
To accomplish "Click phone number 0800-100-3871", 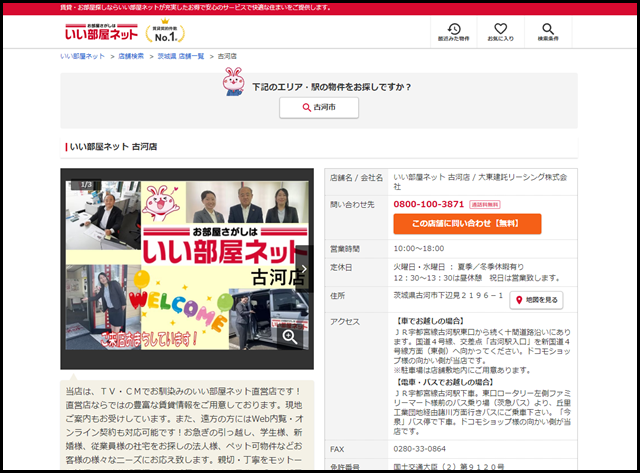I will (x=429, y=204).
